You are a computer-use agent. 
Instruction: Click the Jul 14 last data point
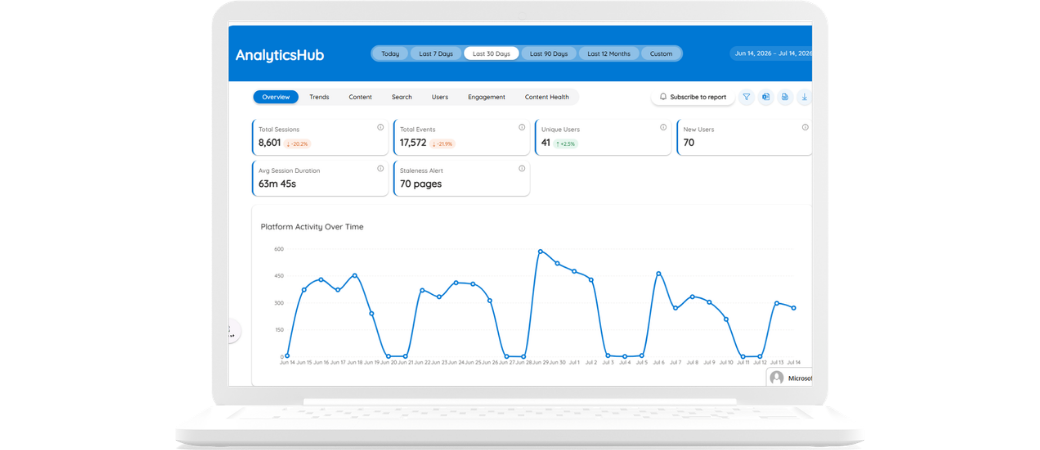click(793, 308)
